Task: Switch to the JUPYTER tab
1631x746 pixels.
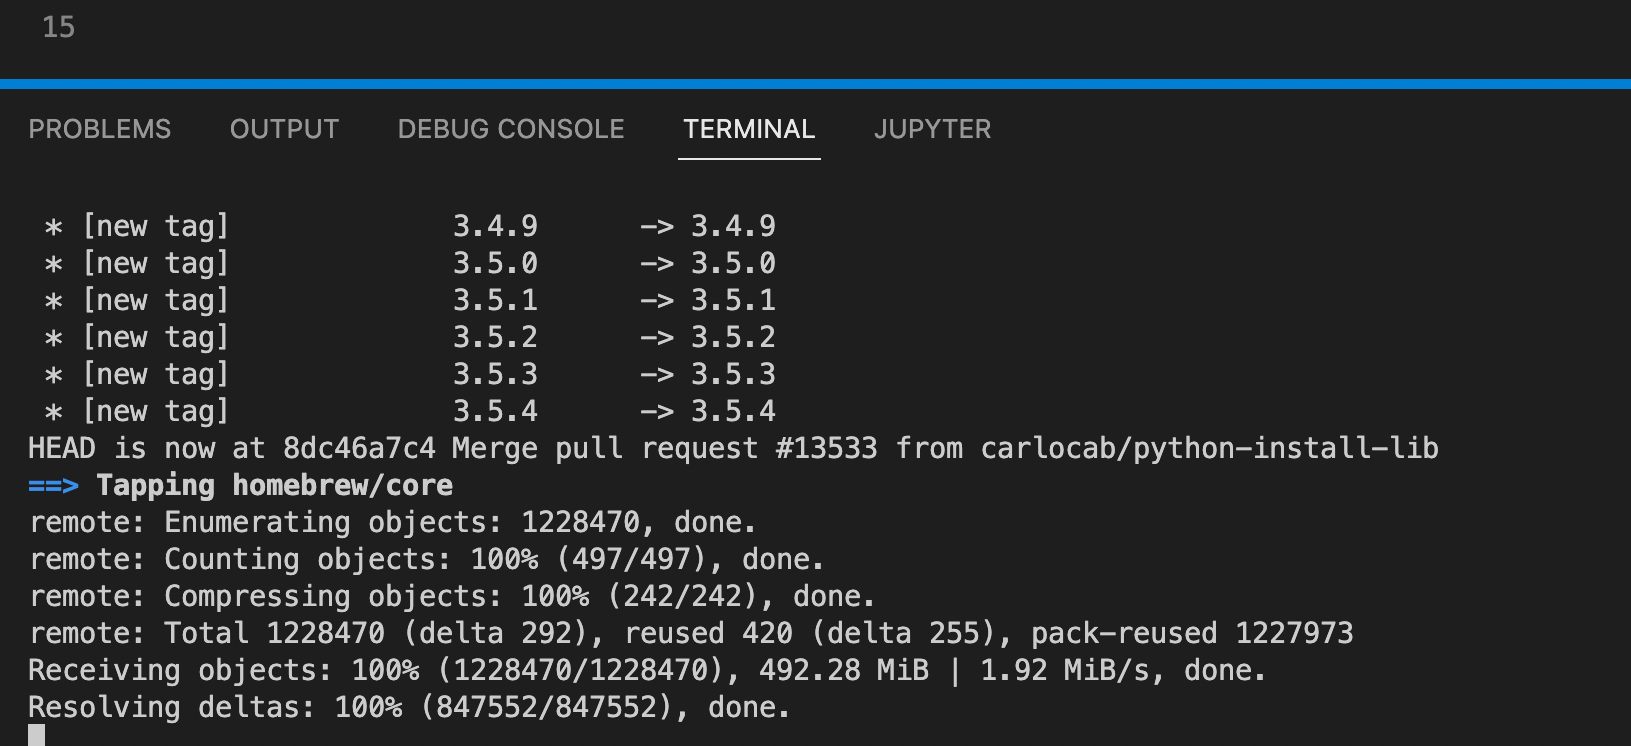Action: coord(932,129)
